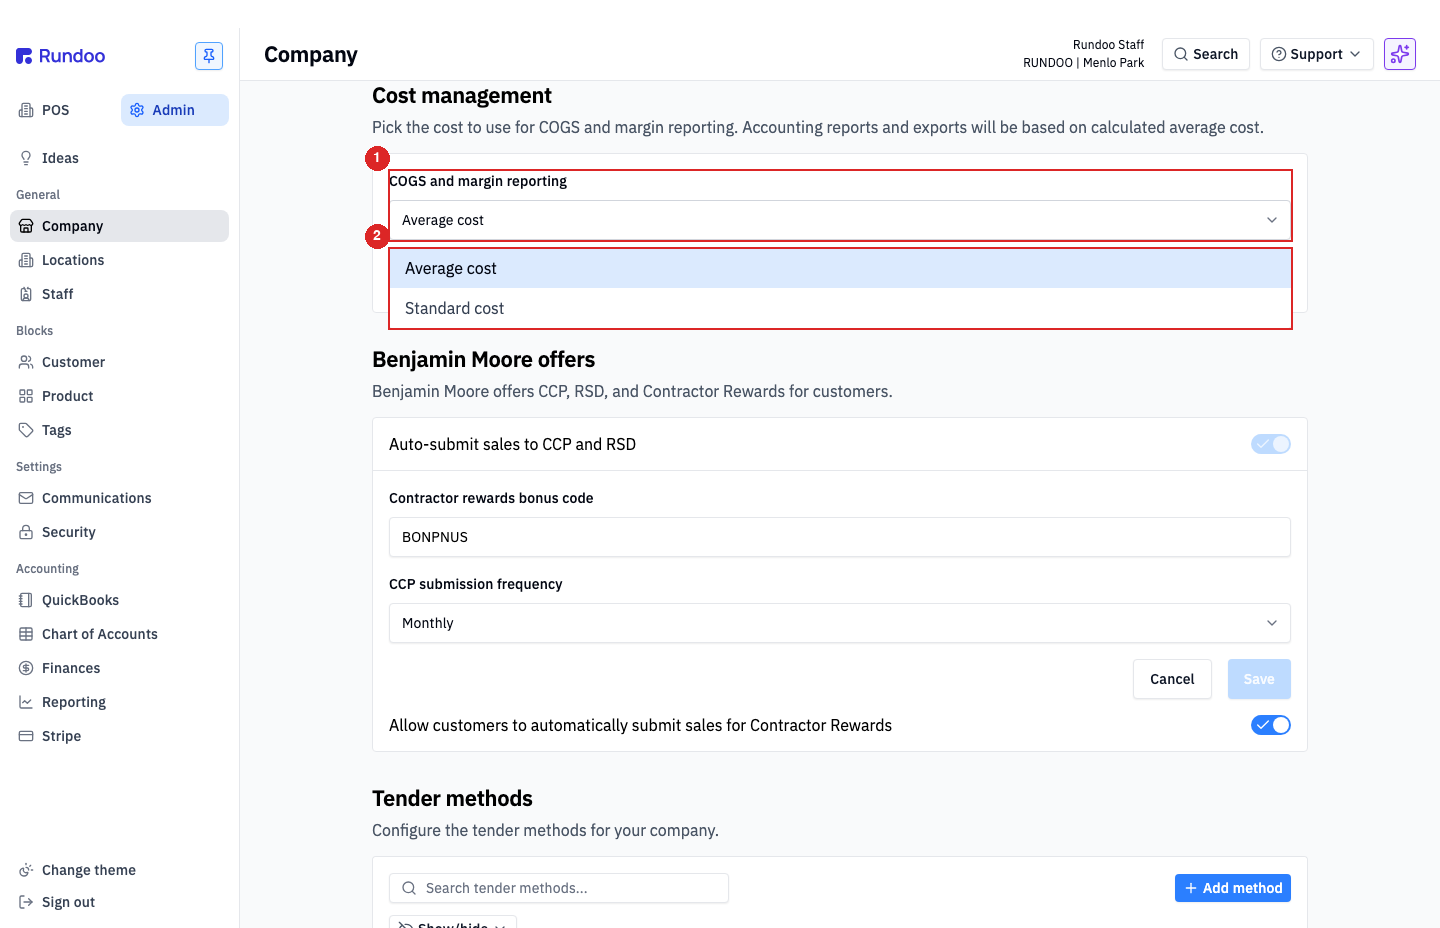Click the Product grid icon
1440x928 pixels.
tap(26, 396)
